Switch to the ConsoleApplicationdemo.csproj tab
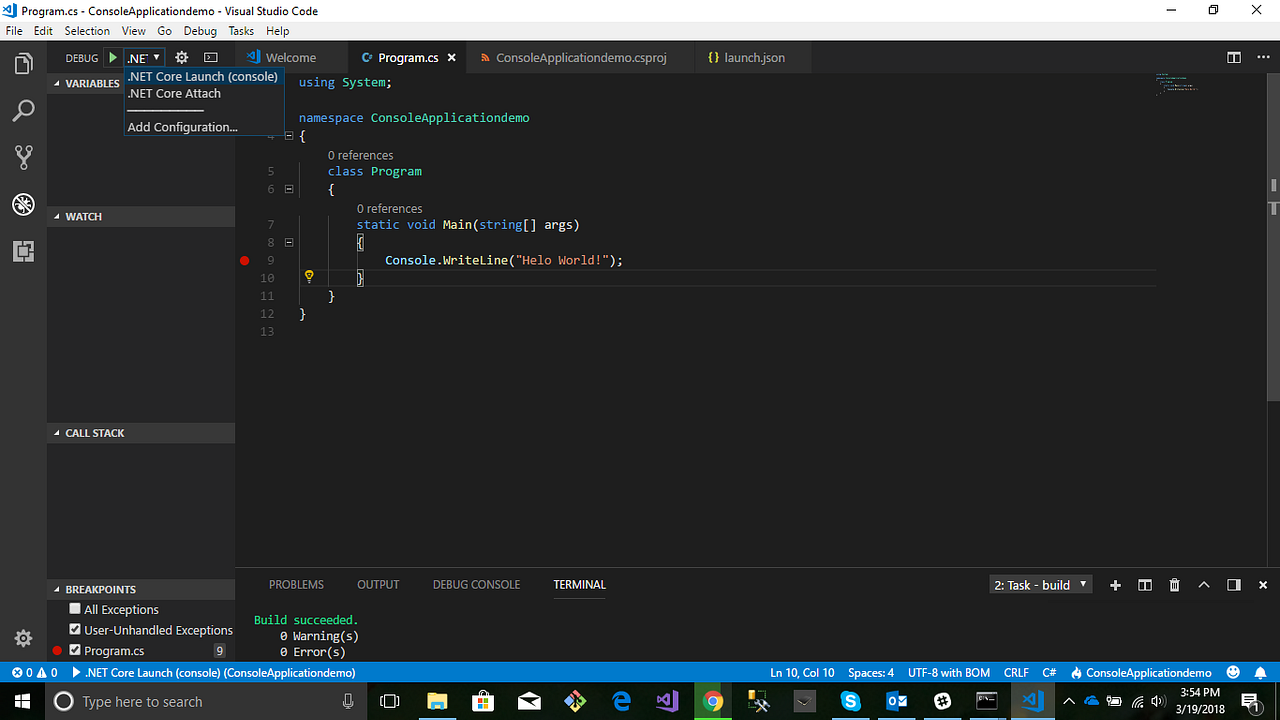 click(580, 57)
